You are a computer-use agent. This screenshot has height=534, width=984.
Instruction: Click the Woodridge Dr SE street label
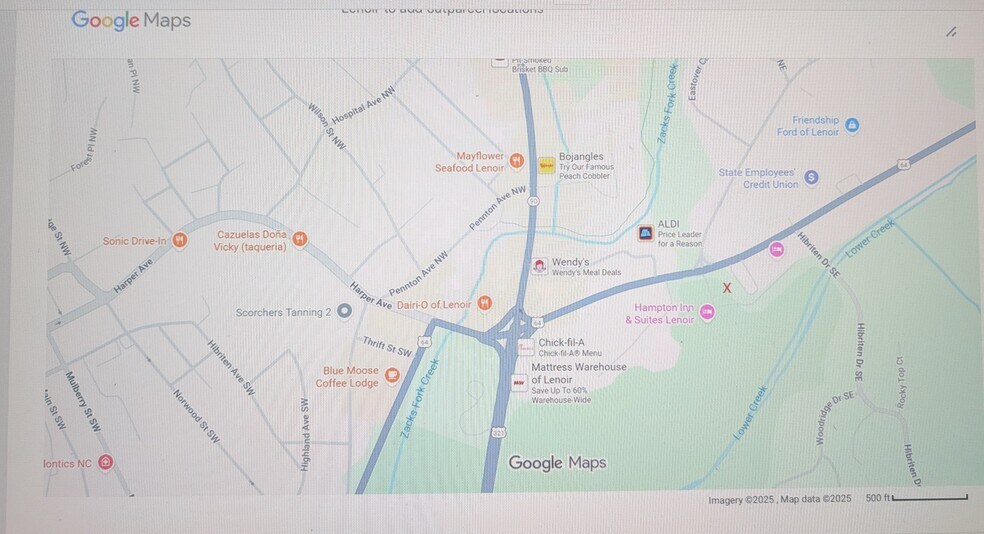click(834, 418)
